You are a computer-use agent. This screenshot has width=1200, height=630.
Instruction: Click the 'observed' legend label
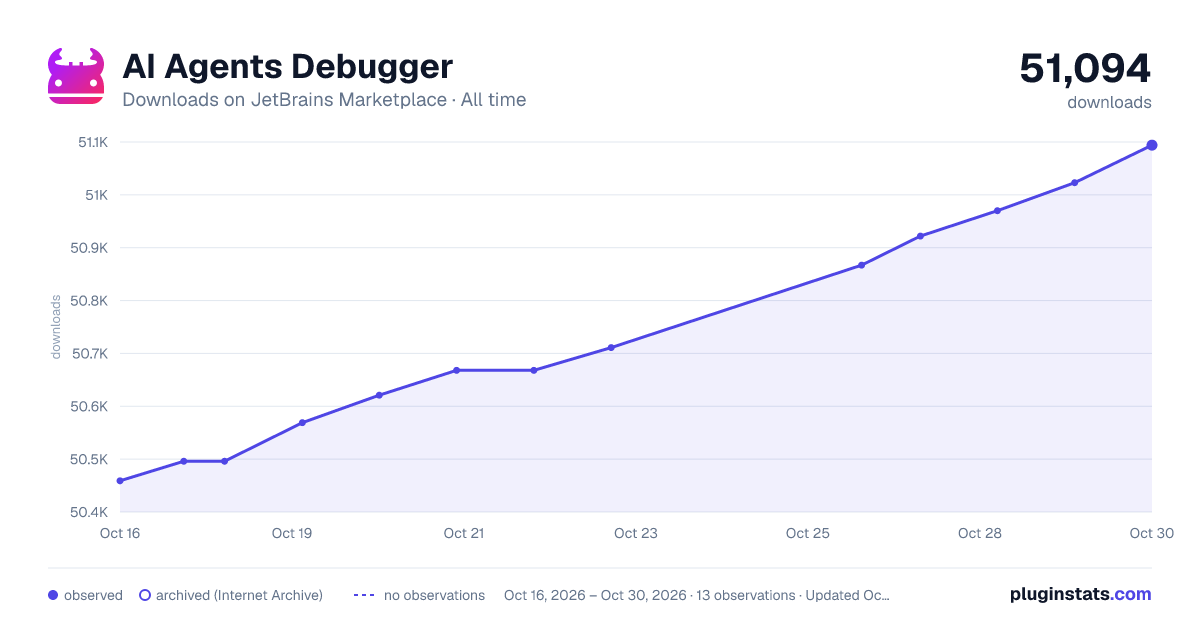(x=93, y=595)
